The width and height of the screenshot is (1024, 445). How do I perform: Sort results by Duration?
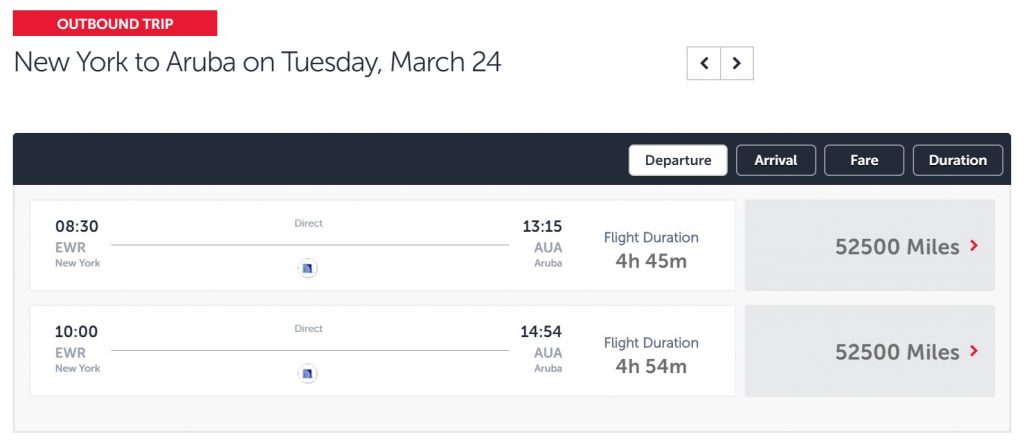pyautogui.click(x=957, y=160)
